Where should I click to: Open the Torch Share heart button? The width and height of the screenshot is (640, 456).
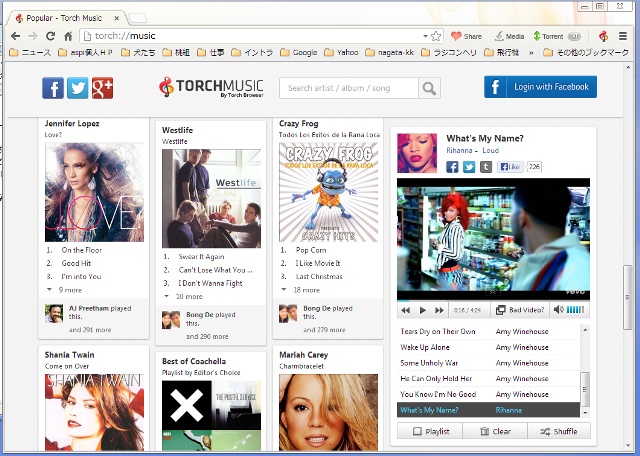[x=466, y=36]
